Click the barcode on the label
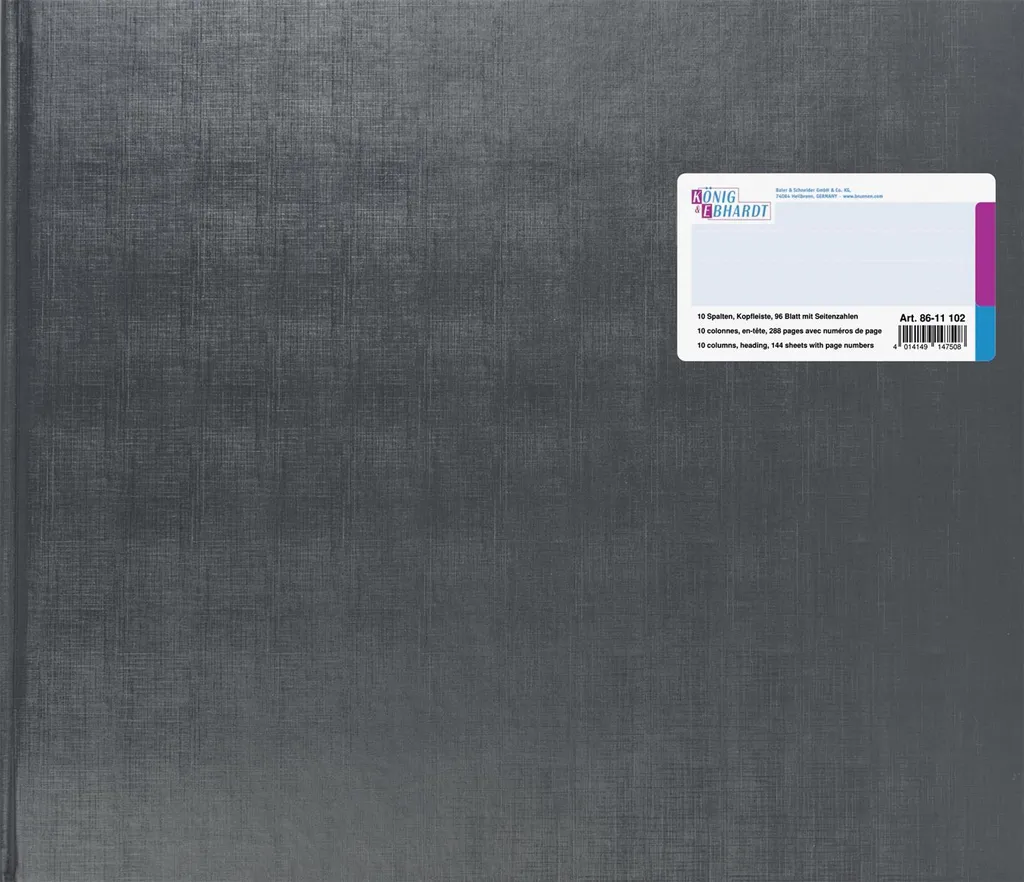This screenshot has height=882, width=1024. pos(930,339)
